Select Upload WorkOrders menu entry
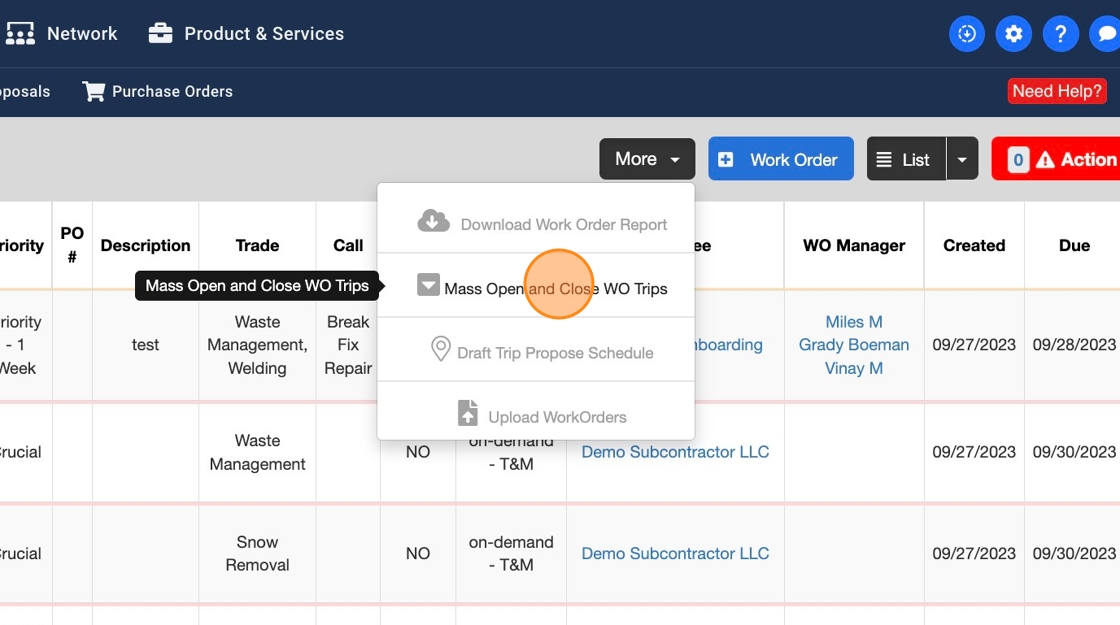The height and width of the screenshot is (625, 1120). [x=556, y=417]
